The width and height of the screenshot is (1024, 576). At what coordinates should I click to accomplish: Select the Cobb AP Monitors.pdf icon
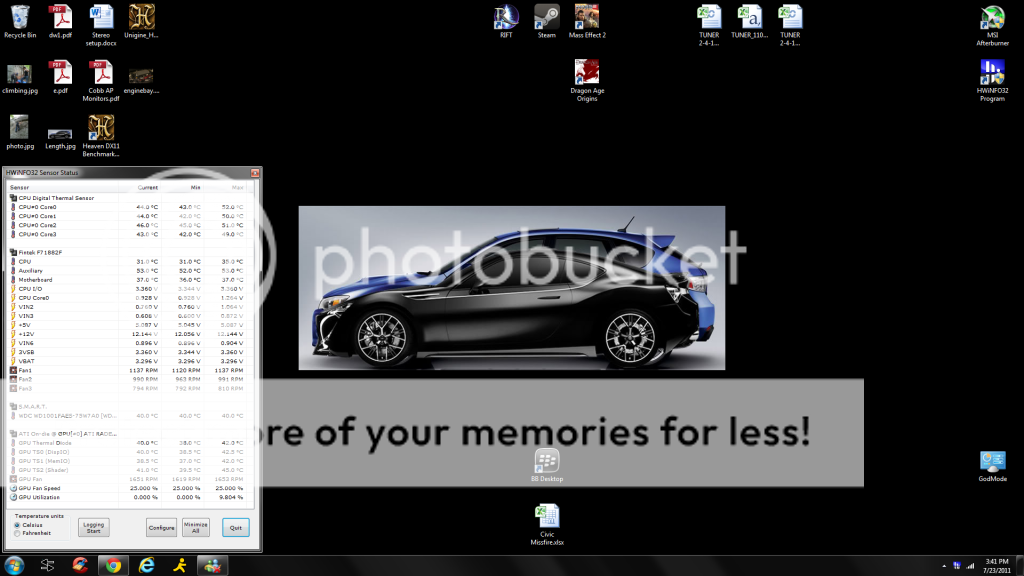point(101,81)
